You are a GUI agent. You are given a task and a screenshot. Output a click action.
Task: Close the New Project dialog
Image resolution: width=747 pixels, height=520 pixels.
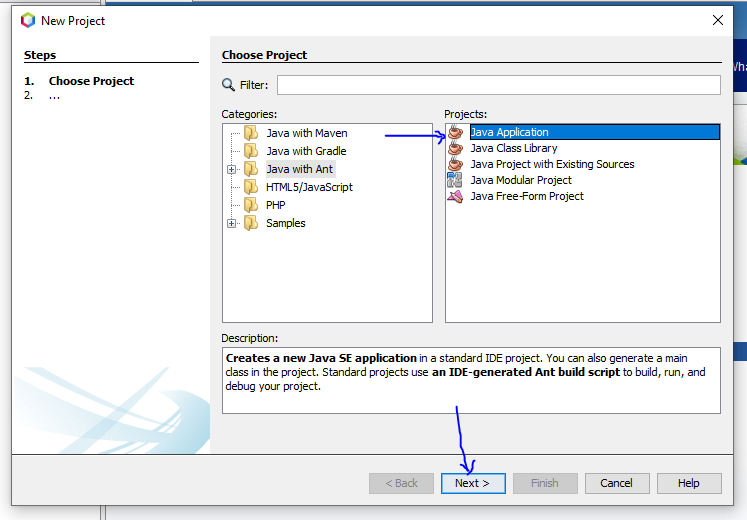tap(717, 20)
